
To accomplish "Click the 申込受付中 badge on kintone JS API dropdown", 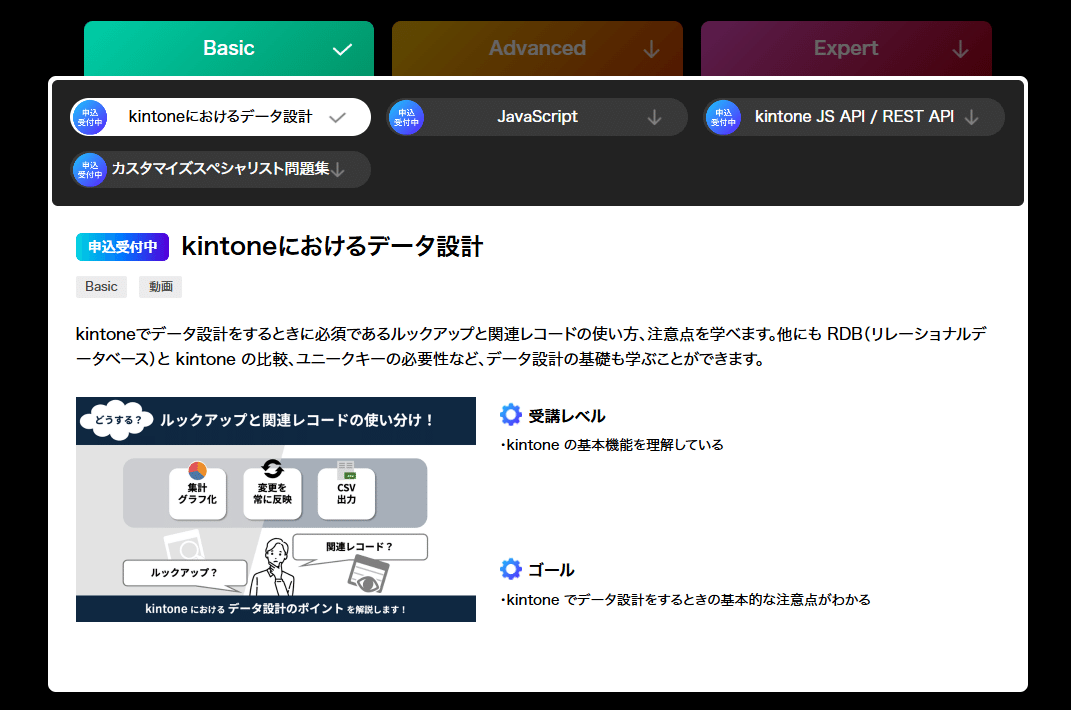I will pos(723,117).
